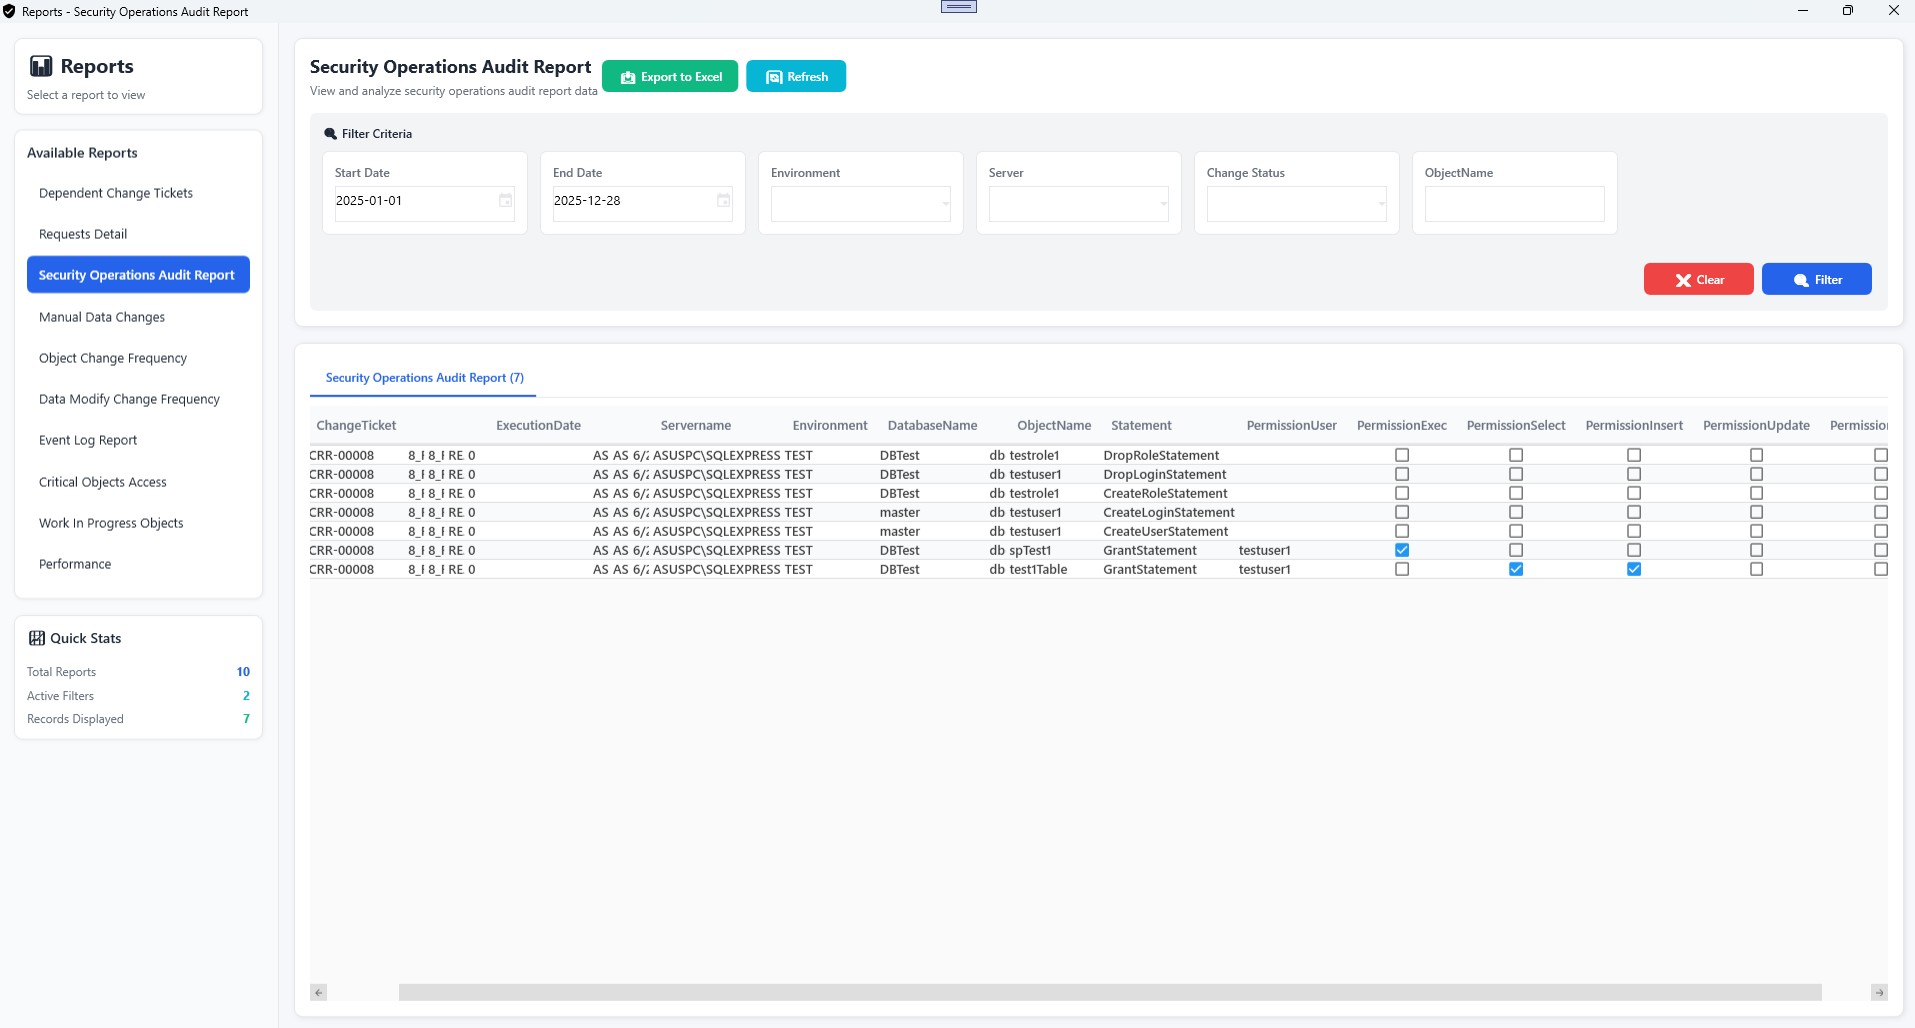Click the Start Date calendar icon

coord(505,201)
